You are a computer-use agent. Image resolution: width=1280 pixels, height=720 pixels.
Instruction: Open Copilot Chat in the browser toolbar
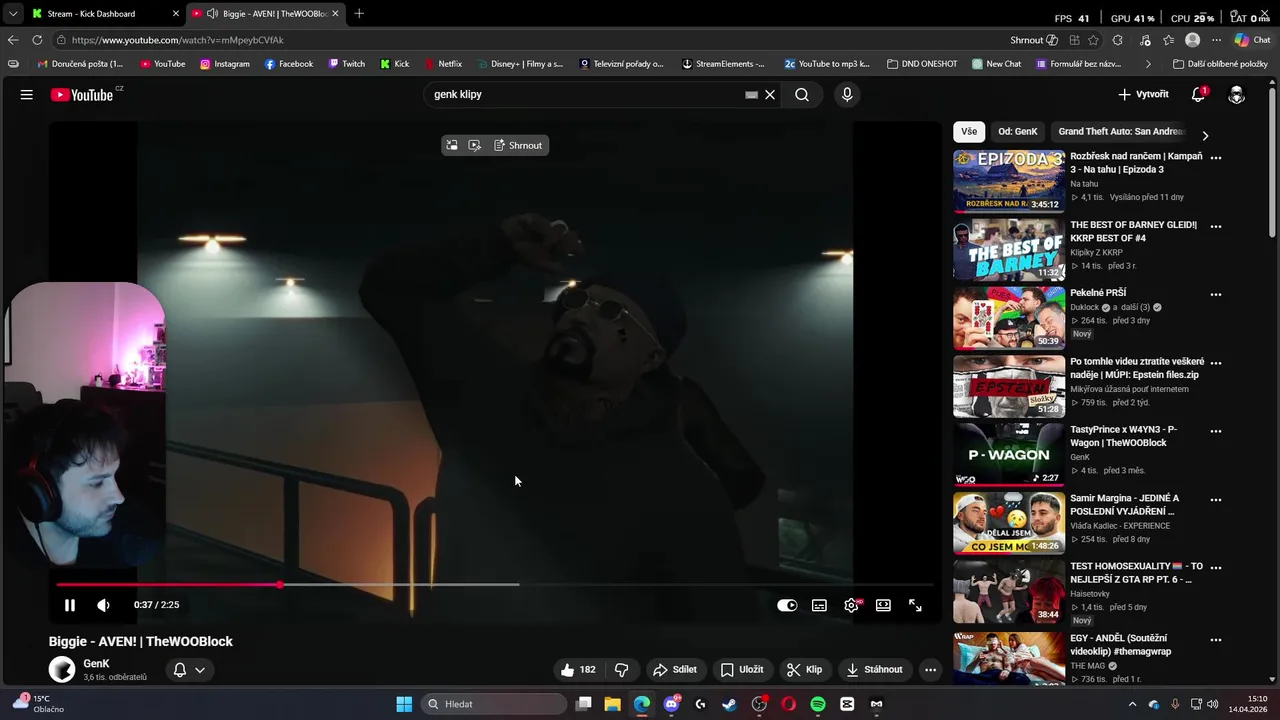click(x=1252, y=40)
